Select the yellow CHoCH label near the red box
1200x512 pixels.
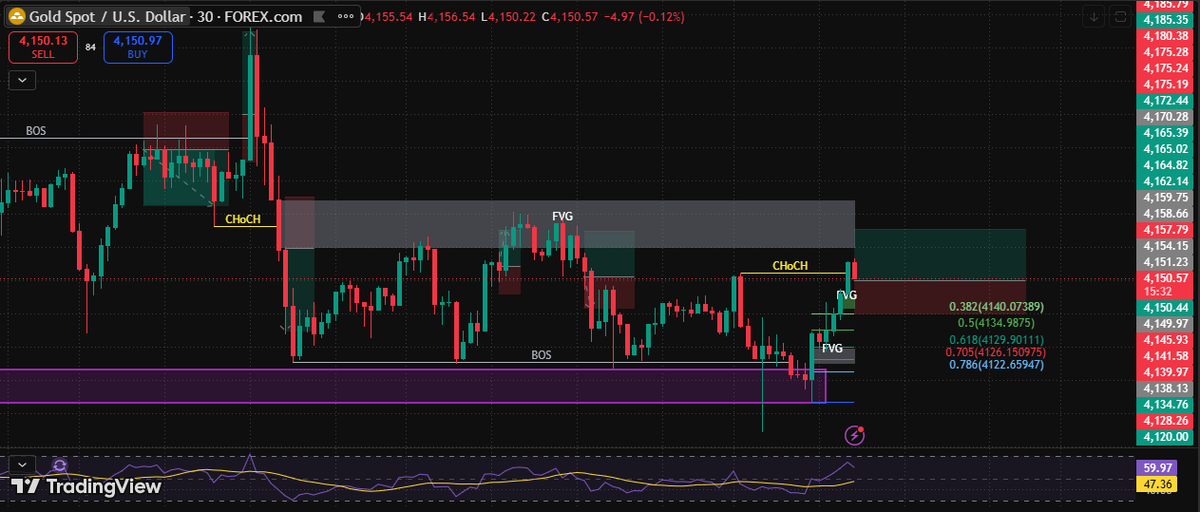click(244, 218)
